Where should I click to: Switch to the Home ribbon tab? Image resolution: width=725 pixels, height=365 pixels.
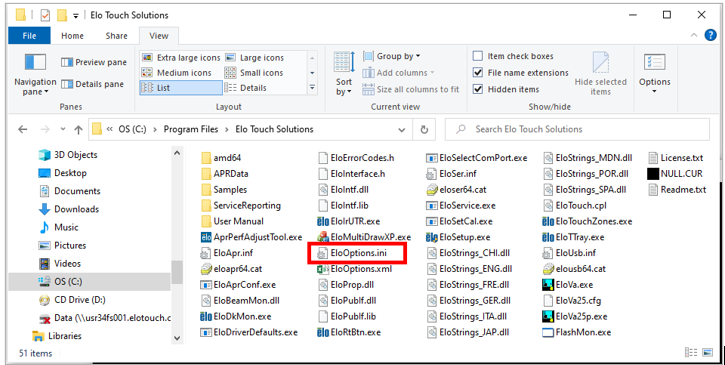(x=72, y=36)
